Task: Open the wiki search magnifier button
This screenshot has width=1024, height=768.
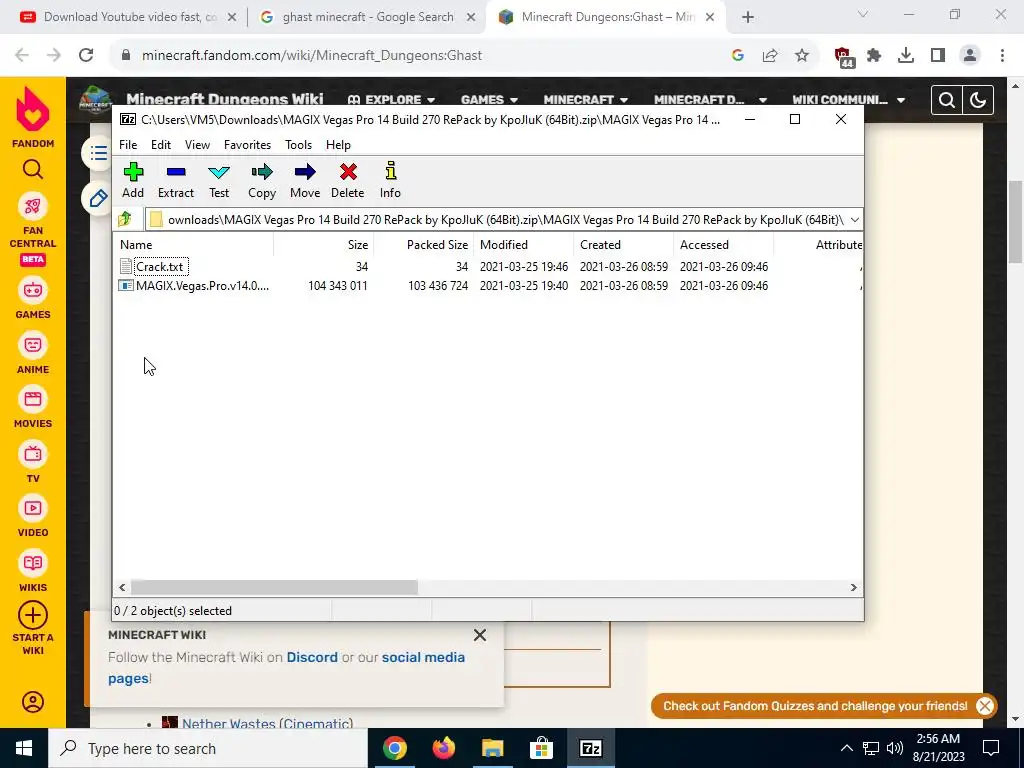Action: point(947,100)
